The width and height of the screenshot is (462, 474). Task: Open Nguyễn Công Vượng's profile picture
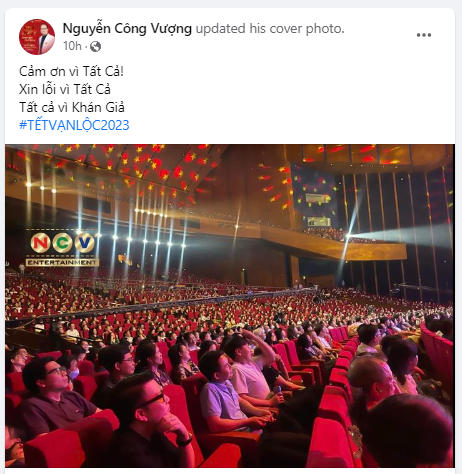pyautogui.click(x=37, y=37)
